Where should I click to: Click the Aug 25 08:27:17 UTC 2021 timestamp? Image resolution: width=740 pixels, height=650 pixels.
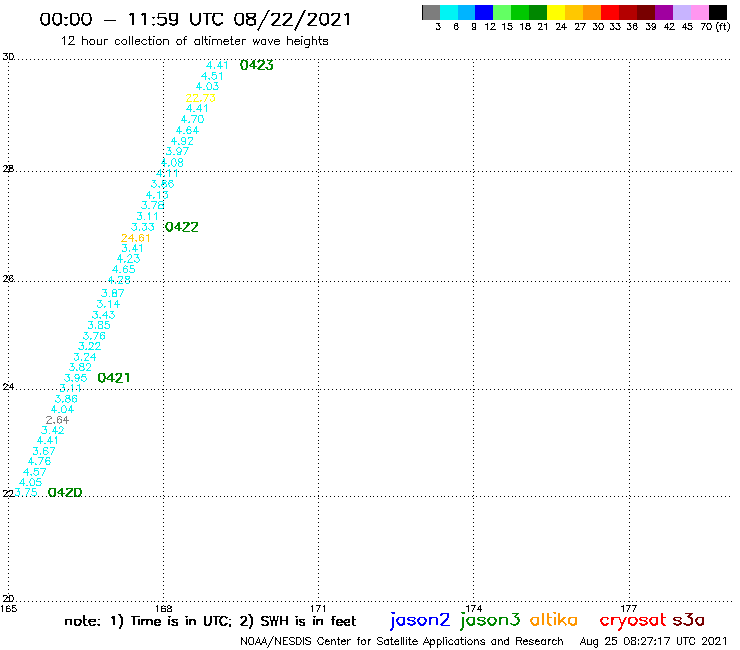click(x=653, y=642)
